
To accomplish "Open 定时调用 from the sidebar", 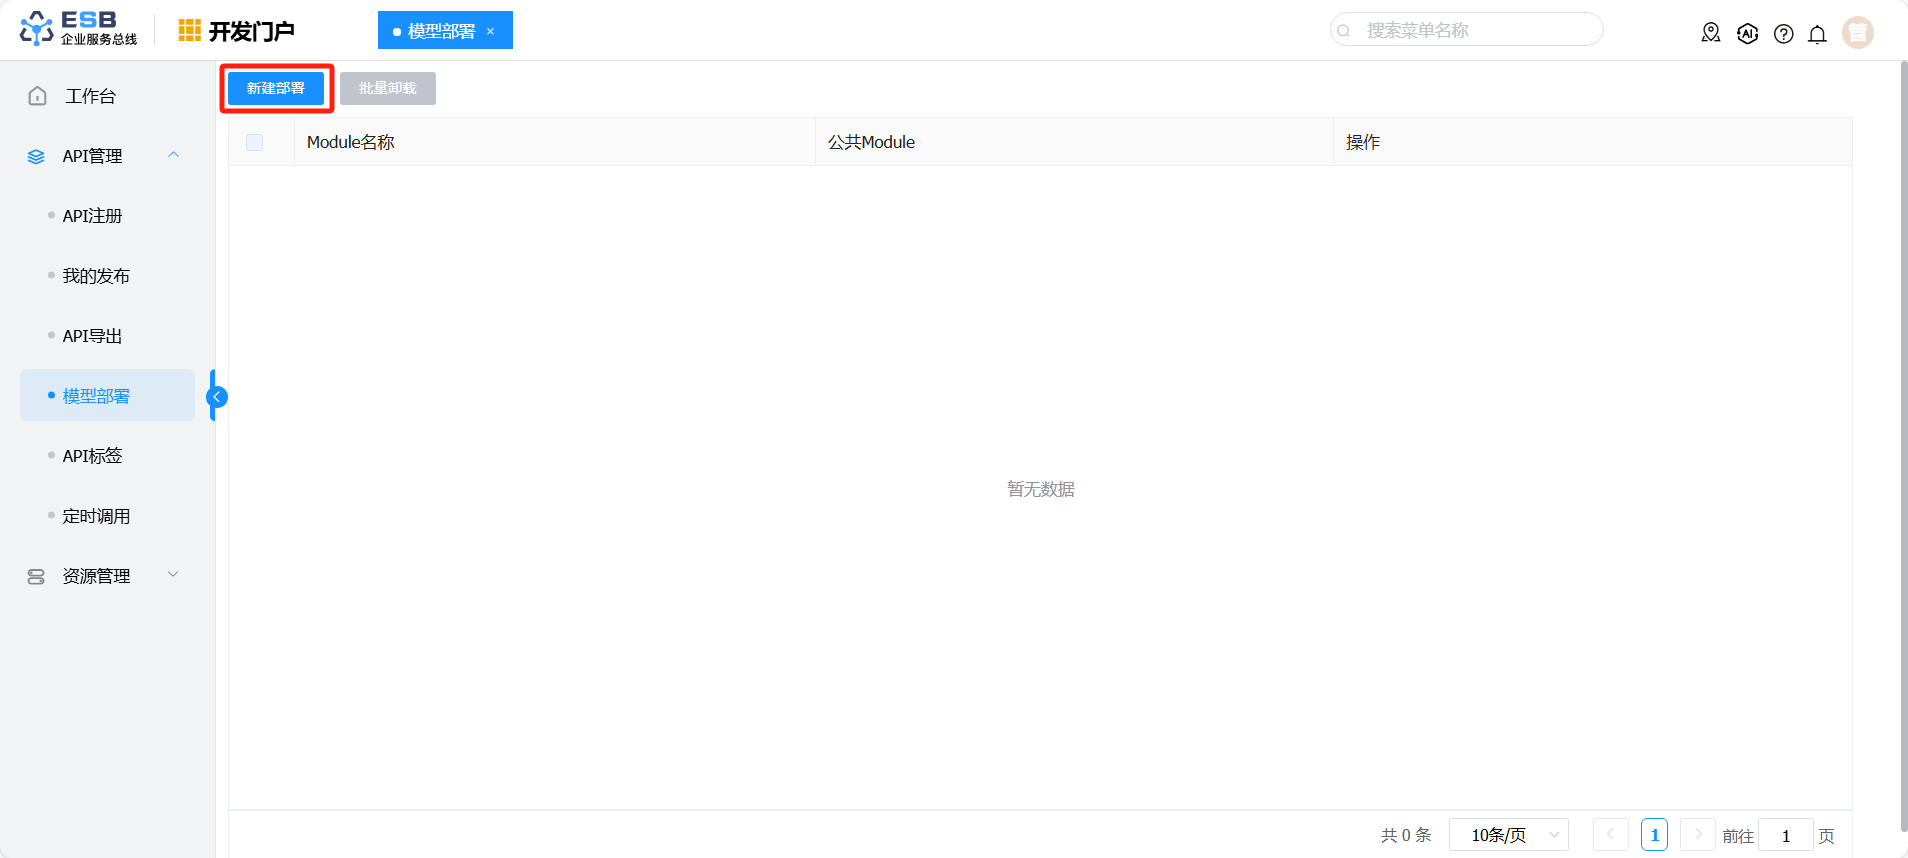I will pos(96,516).
